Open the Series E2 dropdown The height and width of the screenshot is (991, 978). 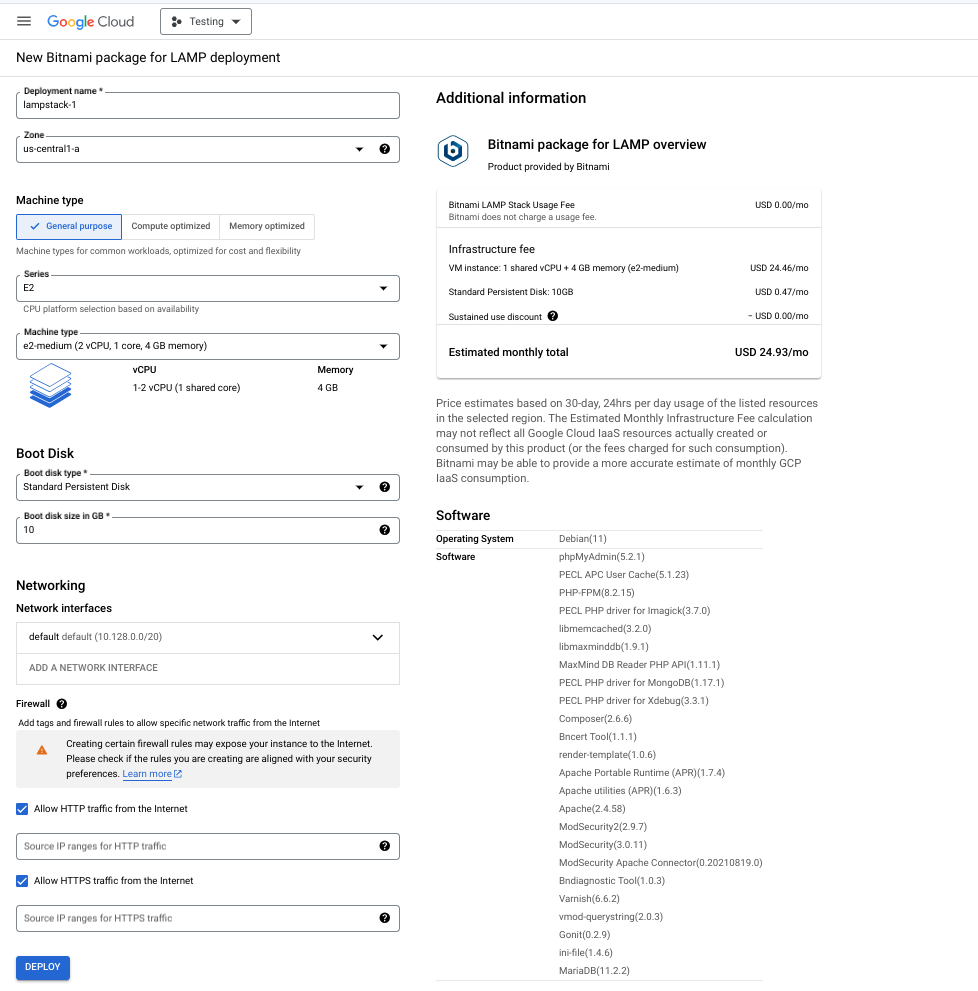pos(208,288)
